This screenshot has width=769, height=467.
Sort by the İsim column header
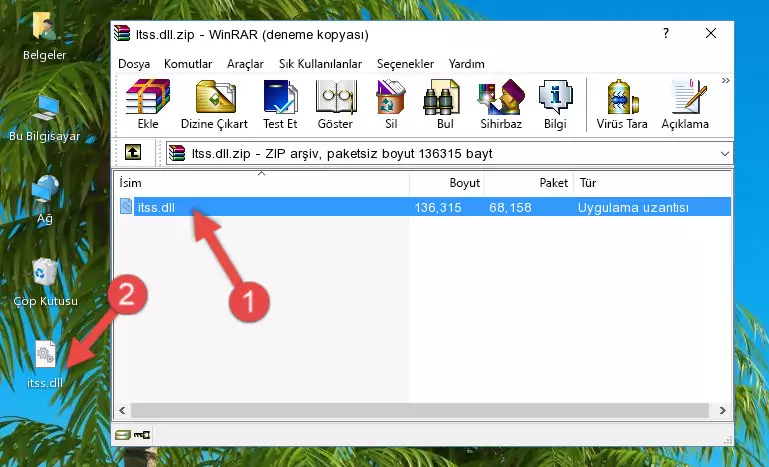262,183
